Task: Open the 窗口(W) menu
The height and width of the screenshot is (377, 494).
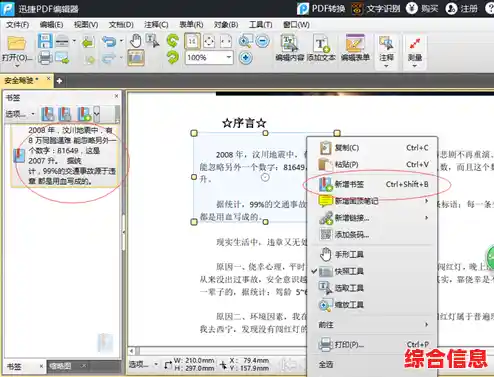Action: click(x=296, y=25)
